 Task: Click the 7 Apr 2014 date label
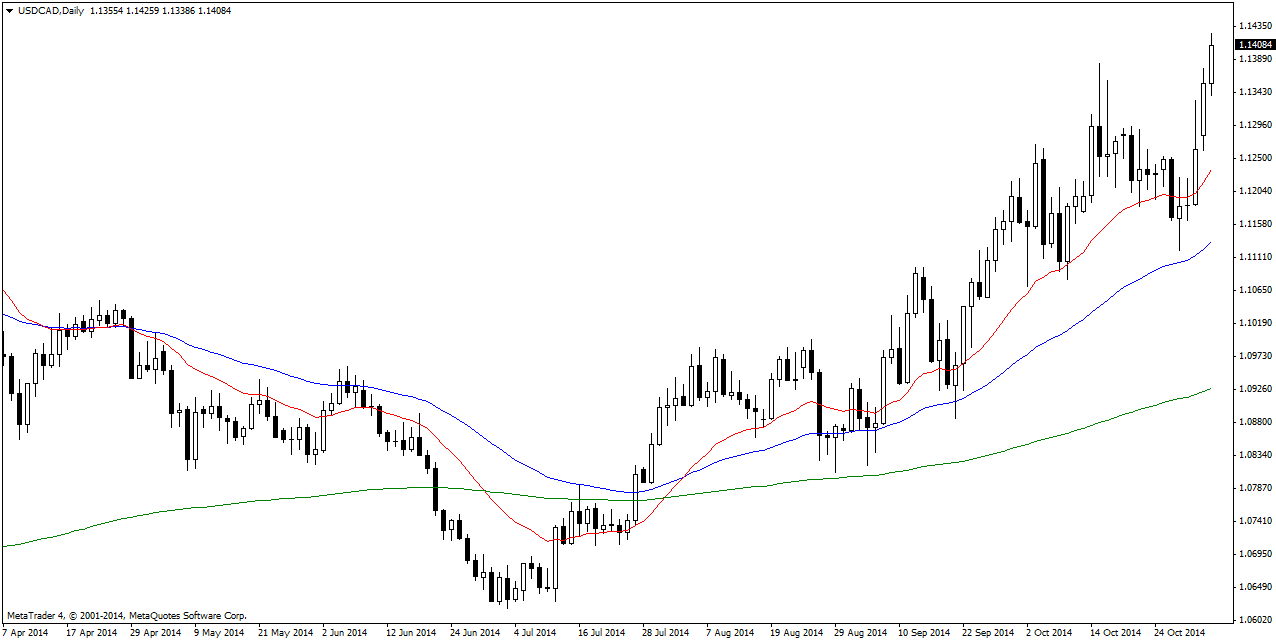[25, 633]
